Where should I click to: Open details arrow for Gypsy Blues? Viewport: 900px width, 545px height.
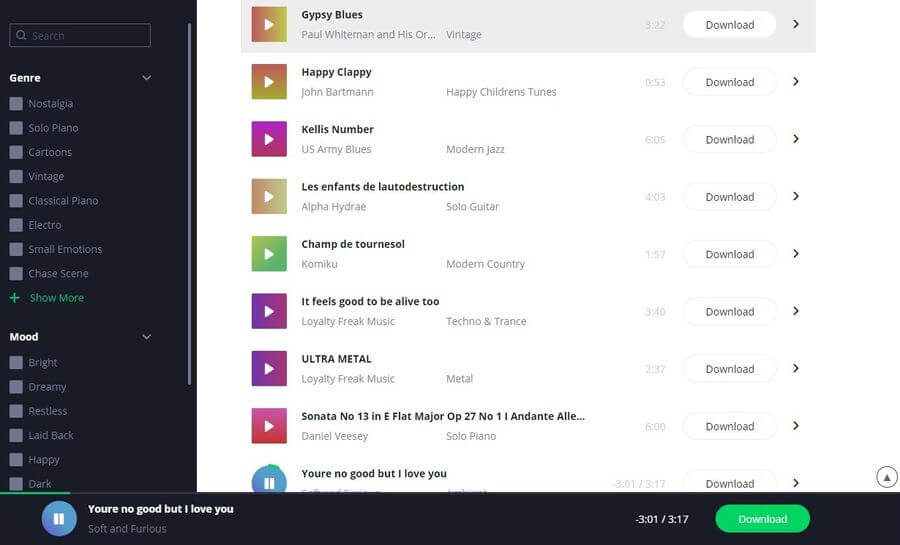point(796,24)
